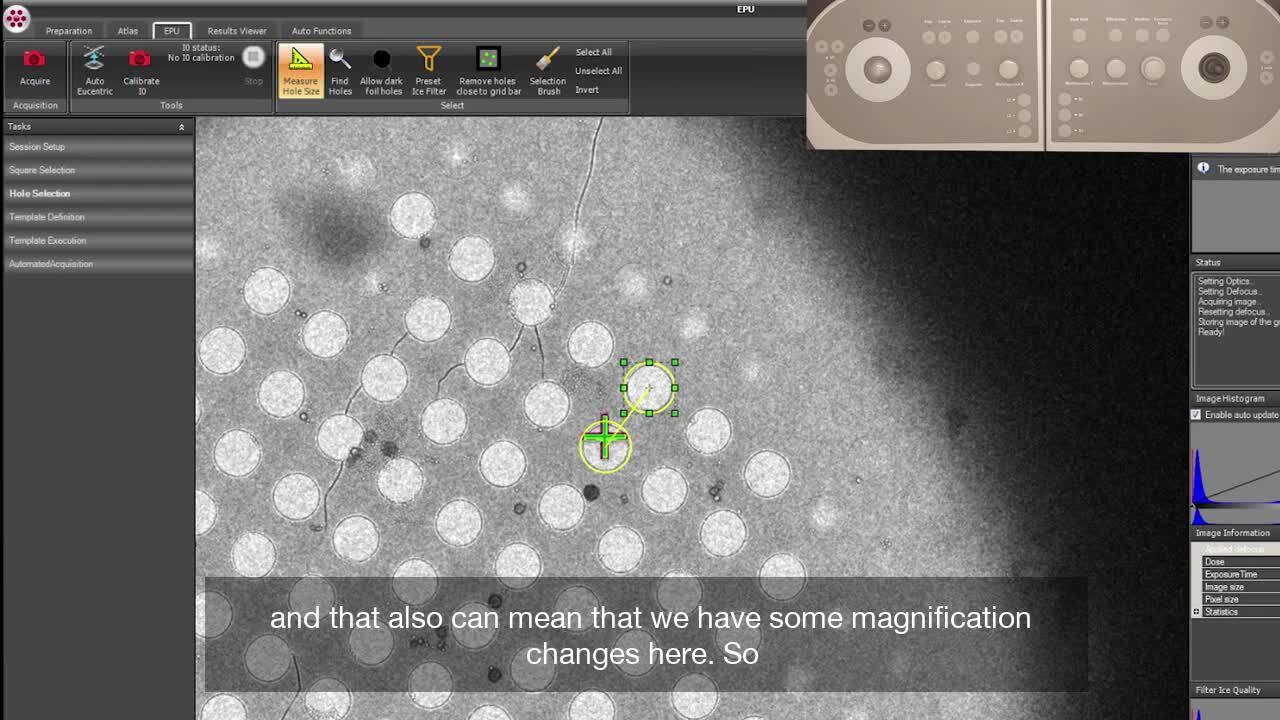Open the Template Definition task
Image resolution: width=1280 pixels, height=720 pixels.
click(x=47, y=217)
